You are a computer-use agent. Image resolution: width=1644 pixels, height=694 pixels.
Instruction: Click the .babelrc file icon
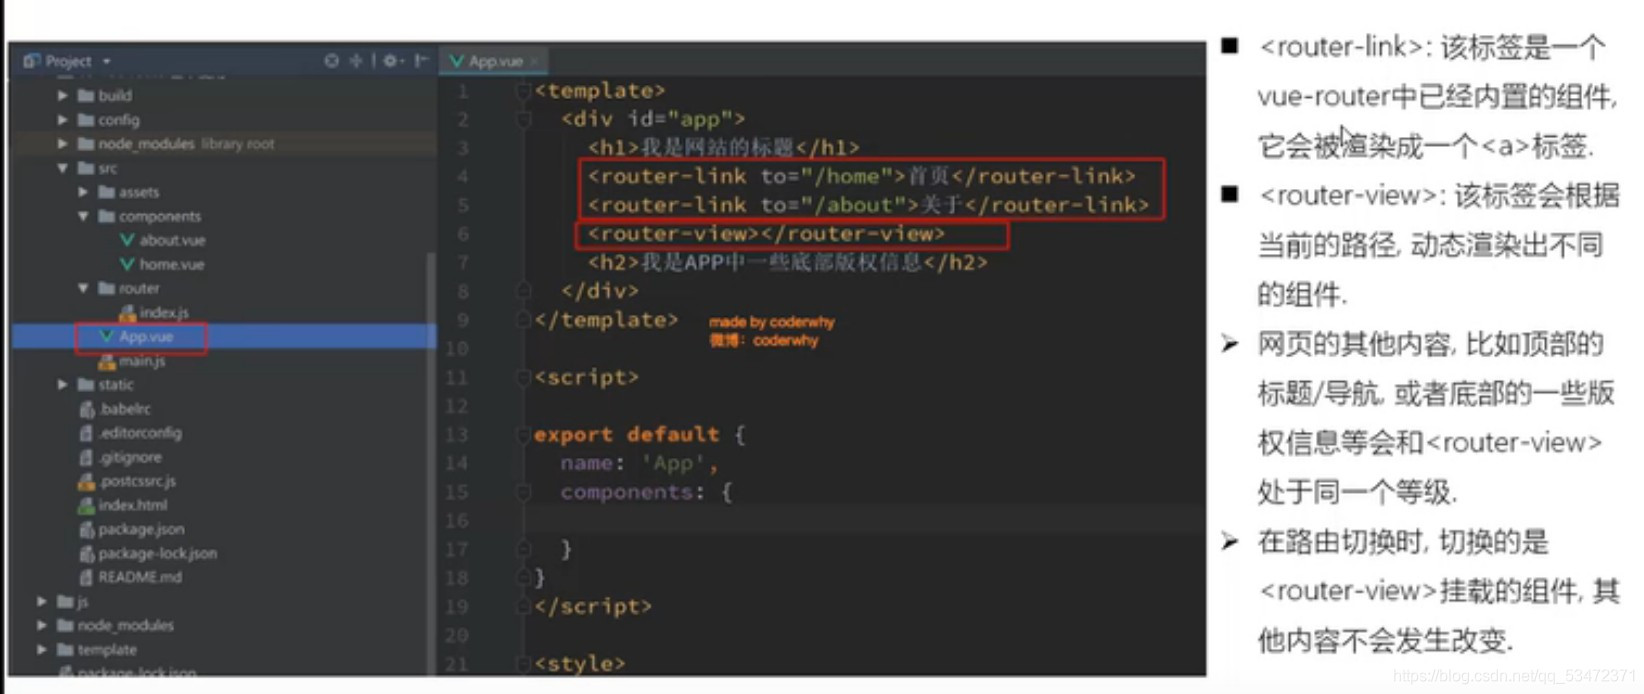pyautogui.click(x=87, y=409)
